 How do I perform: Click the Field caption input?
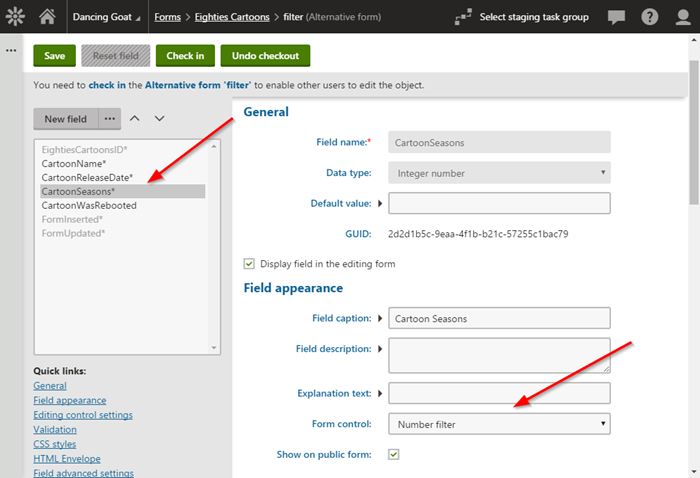[x=499, y=318]
